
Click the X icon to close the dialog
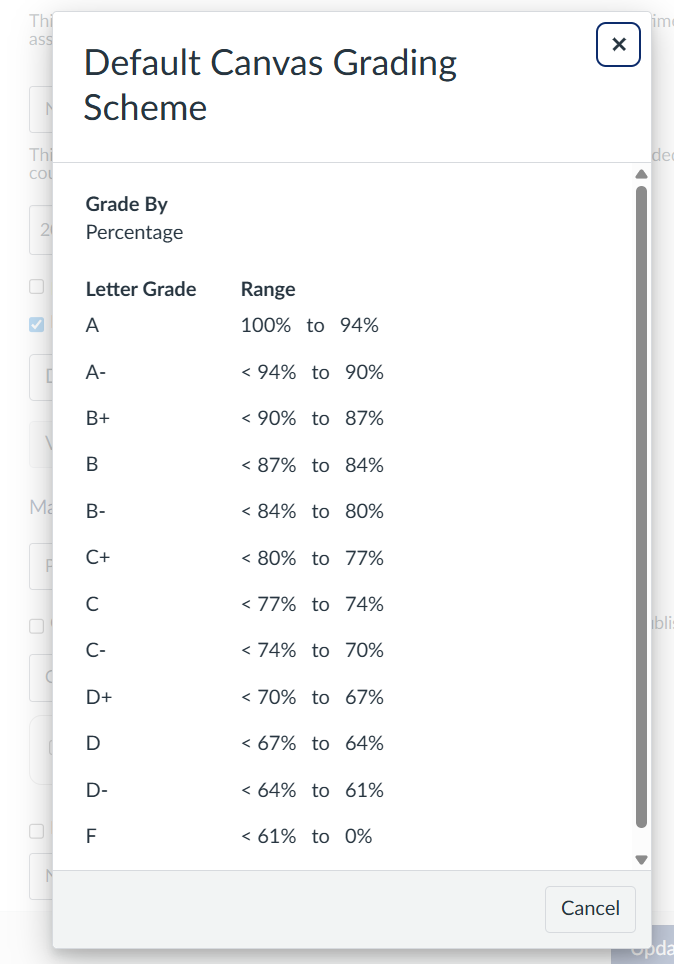(618, 44)
